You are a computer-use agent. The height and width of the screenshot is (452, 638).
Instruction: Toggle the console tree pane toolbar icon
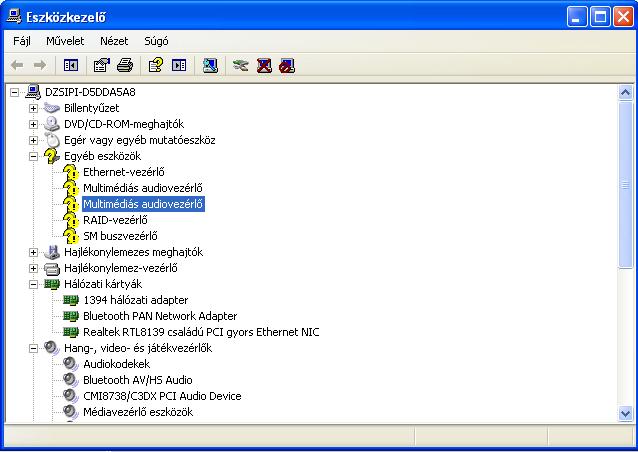point(71,65)
